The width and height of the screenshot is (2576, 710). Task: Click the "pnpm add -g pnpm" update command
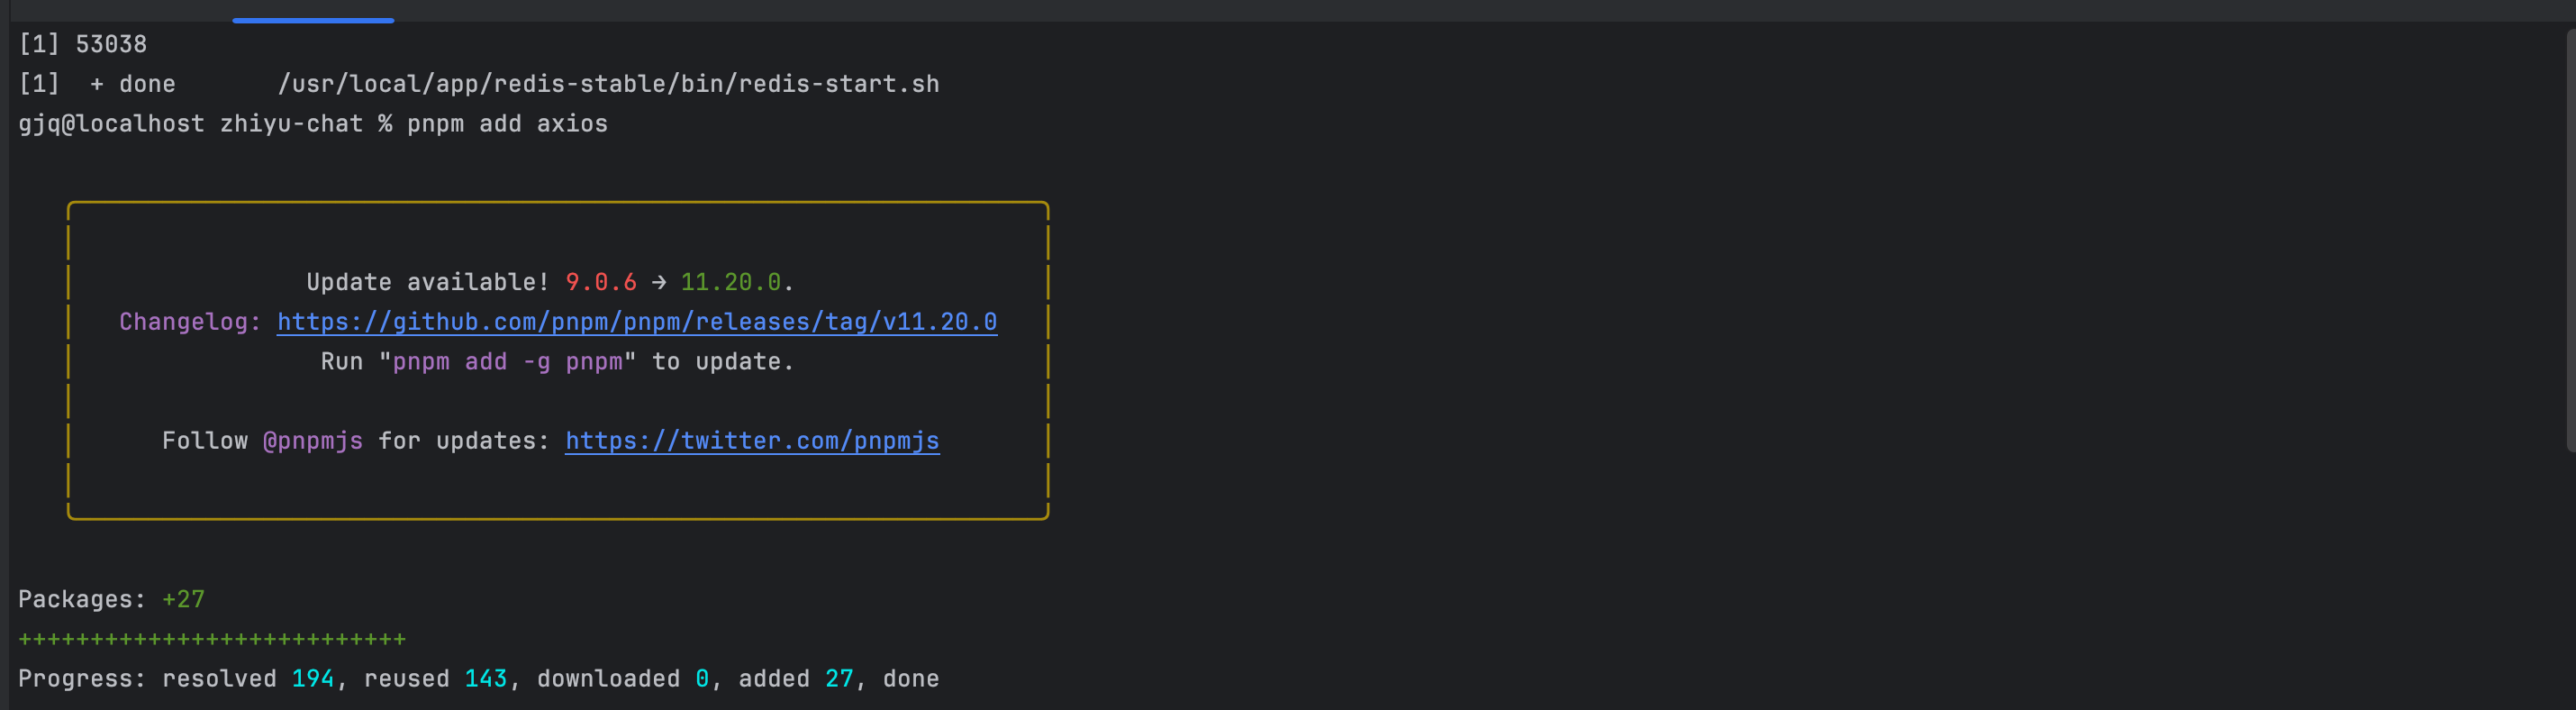click(507, 362)
